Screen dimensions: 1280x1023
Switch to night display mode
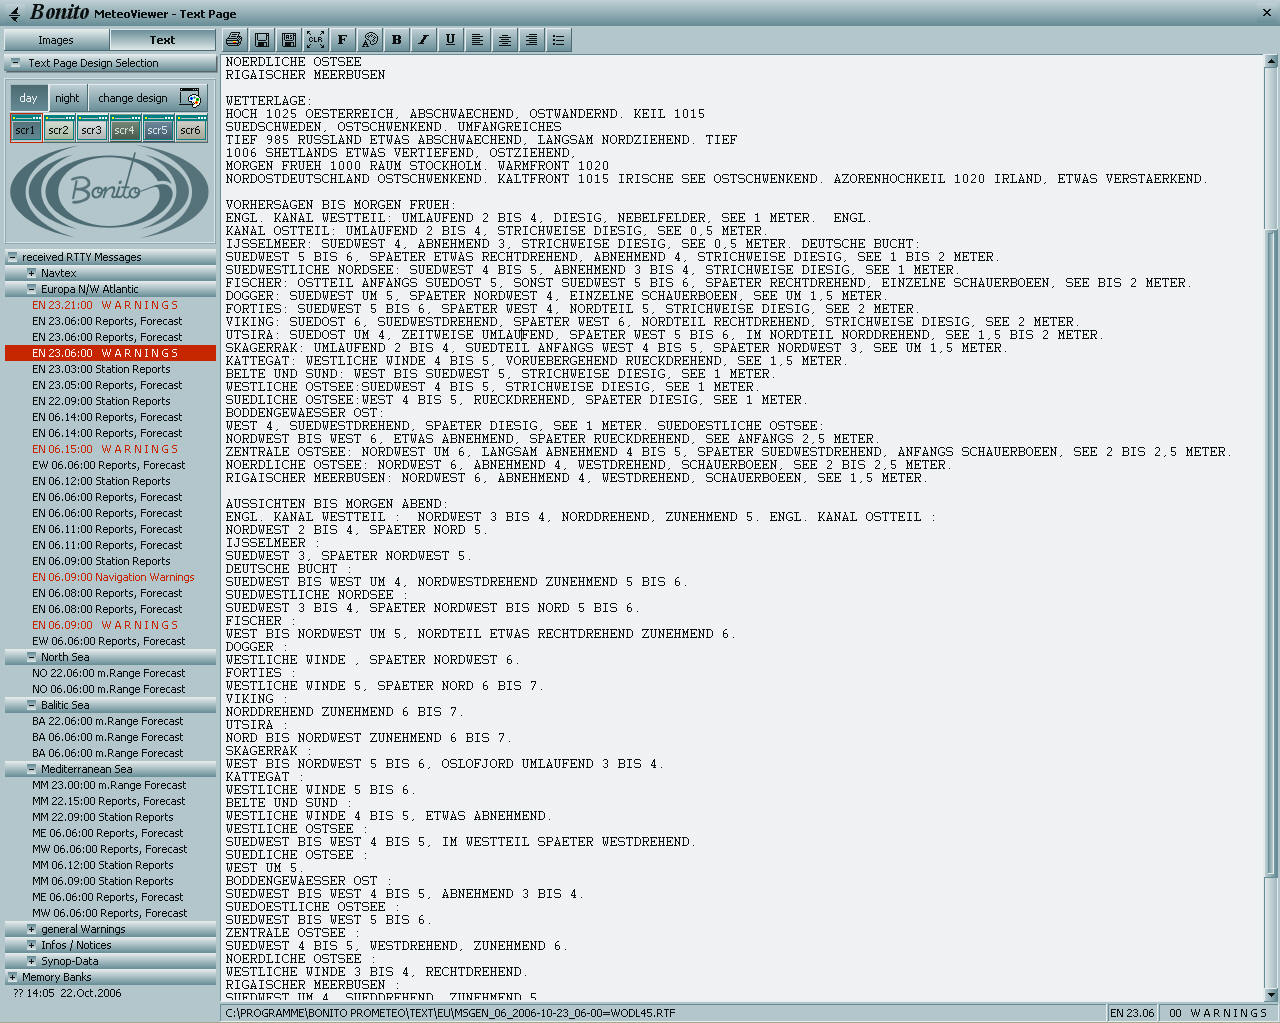click(67, 98)
